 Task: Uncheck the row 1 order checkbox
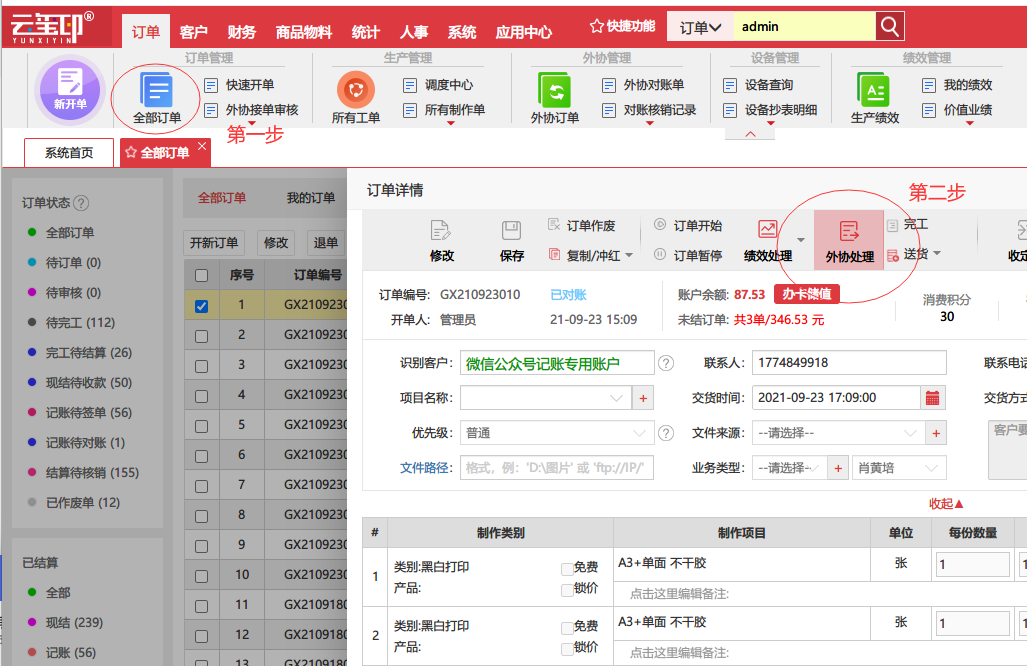coord(201,306)
